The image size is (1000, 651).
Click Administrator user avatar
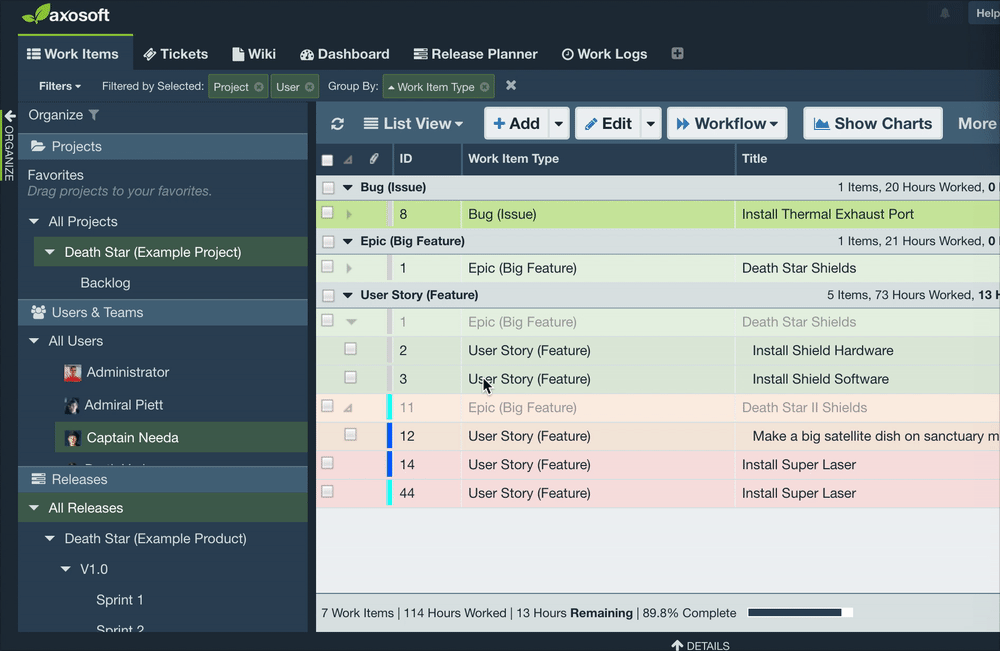pos(73,372)
